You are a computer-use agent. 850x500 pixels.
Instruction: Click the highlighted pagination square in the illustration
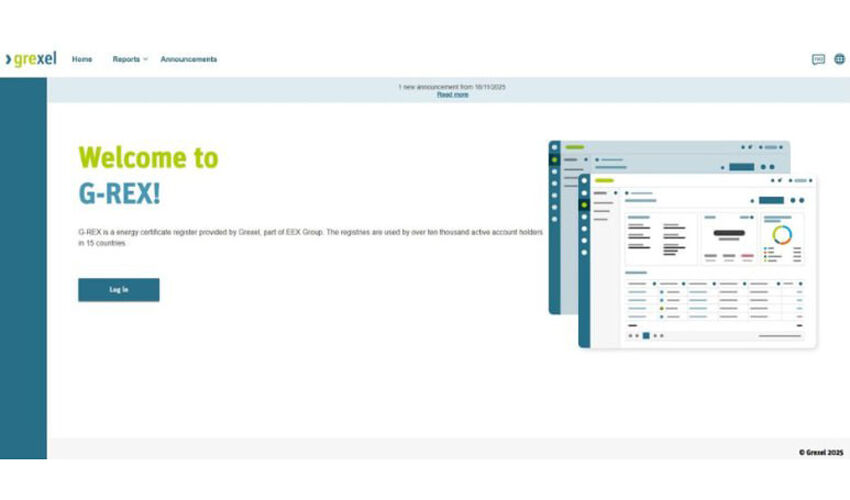(x=646, y=336)
